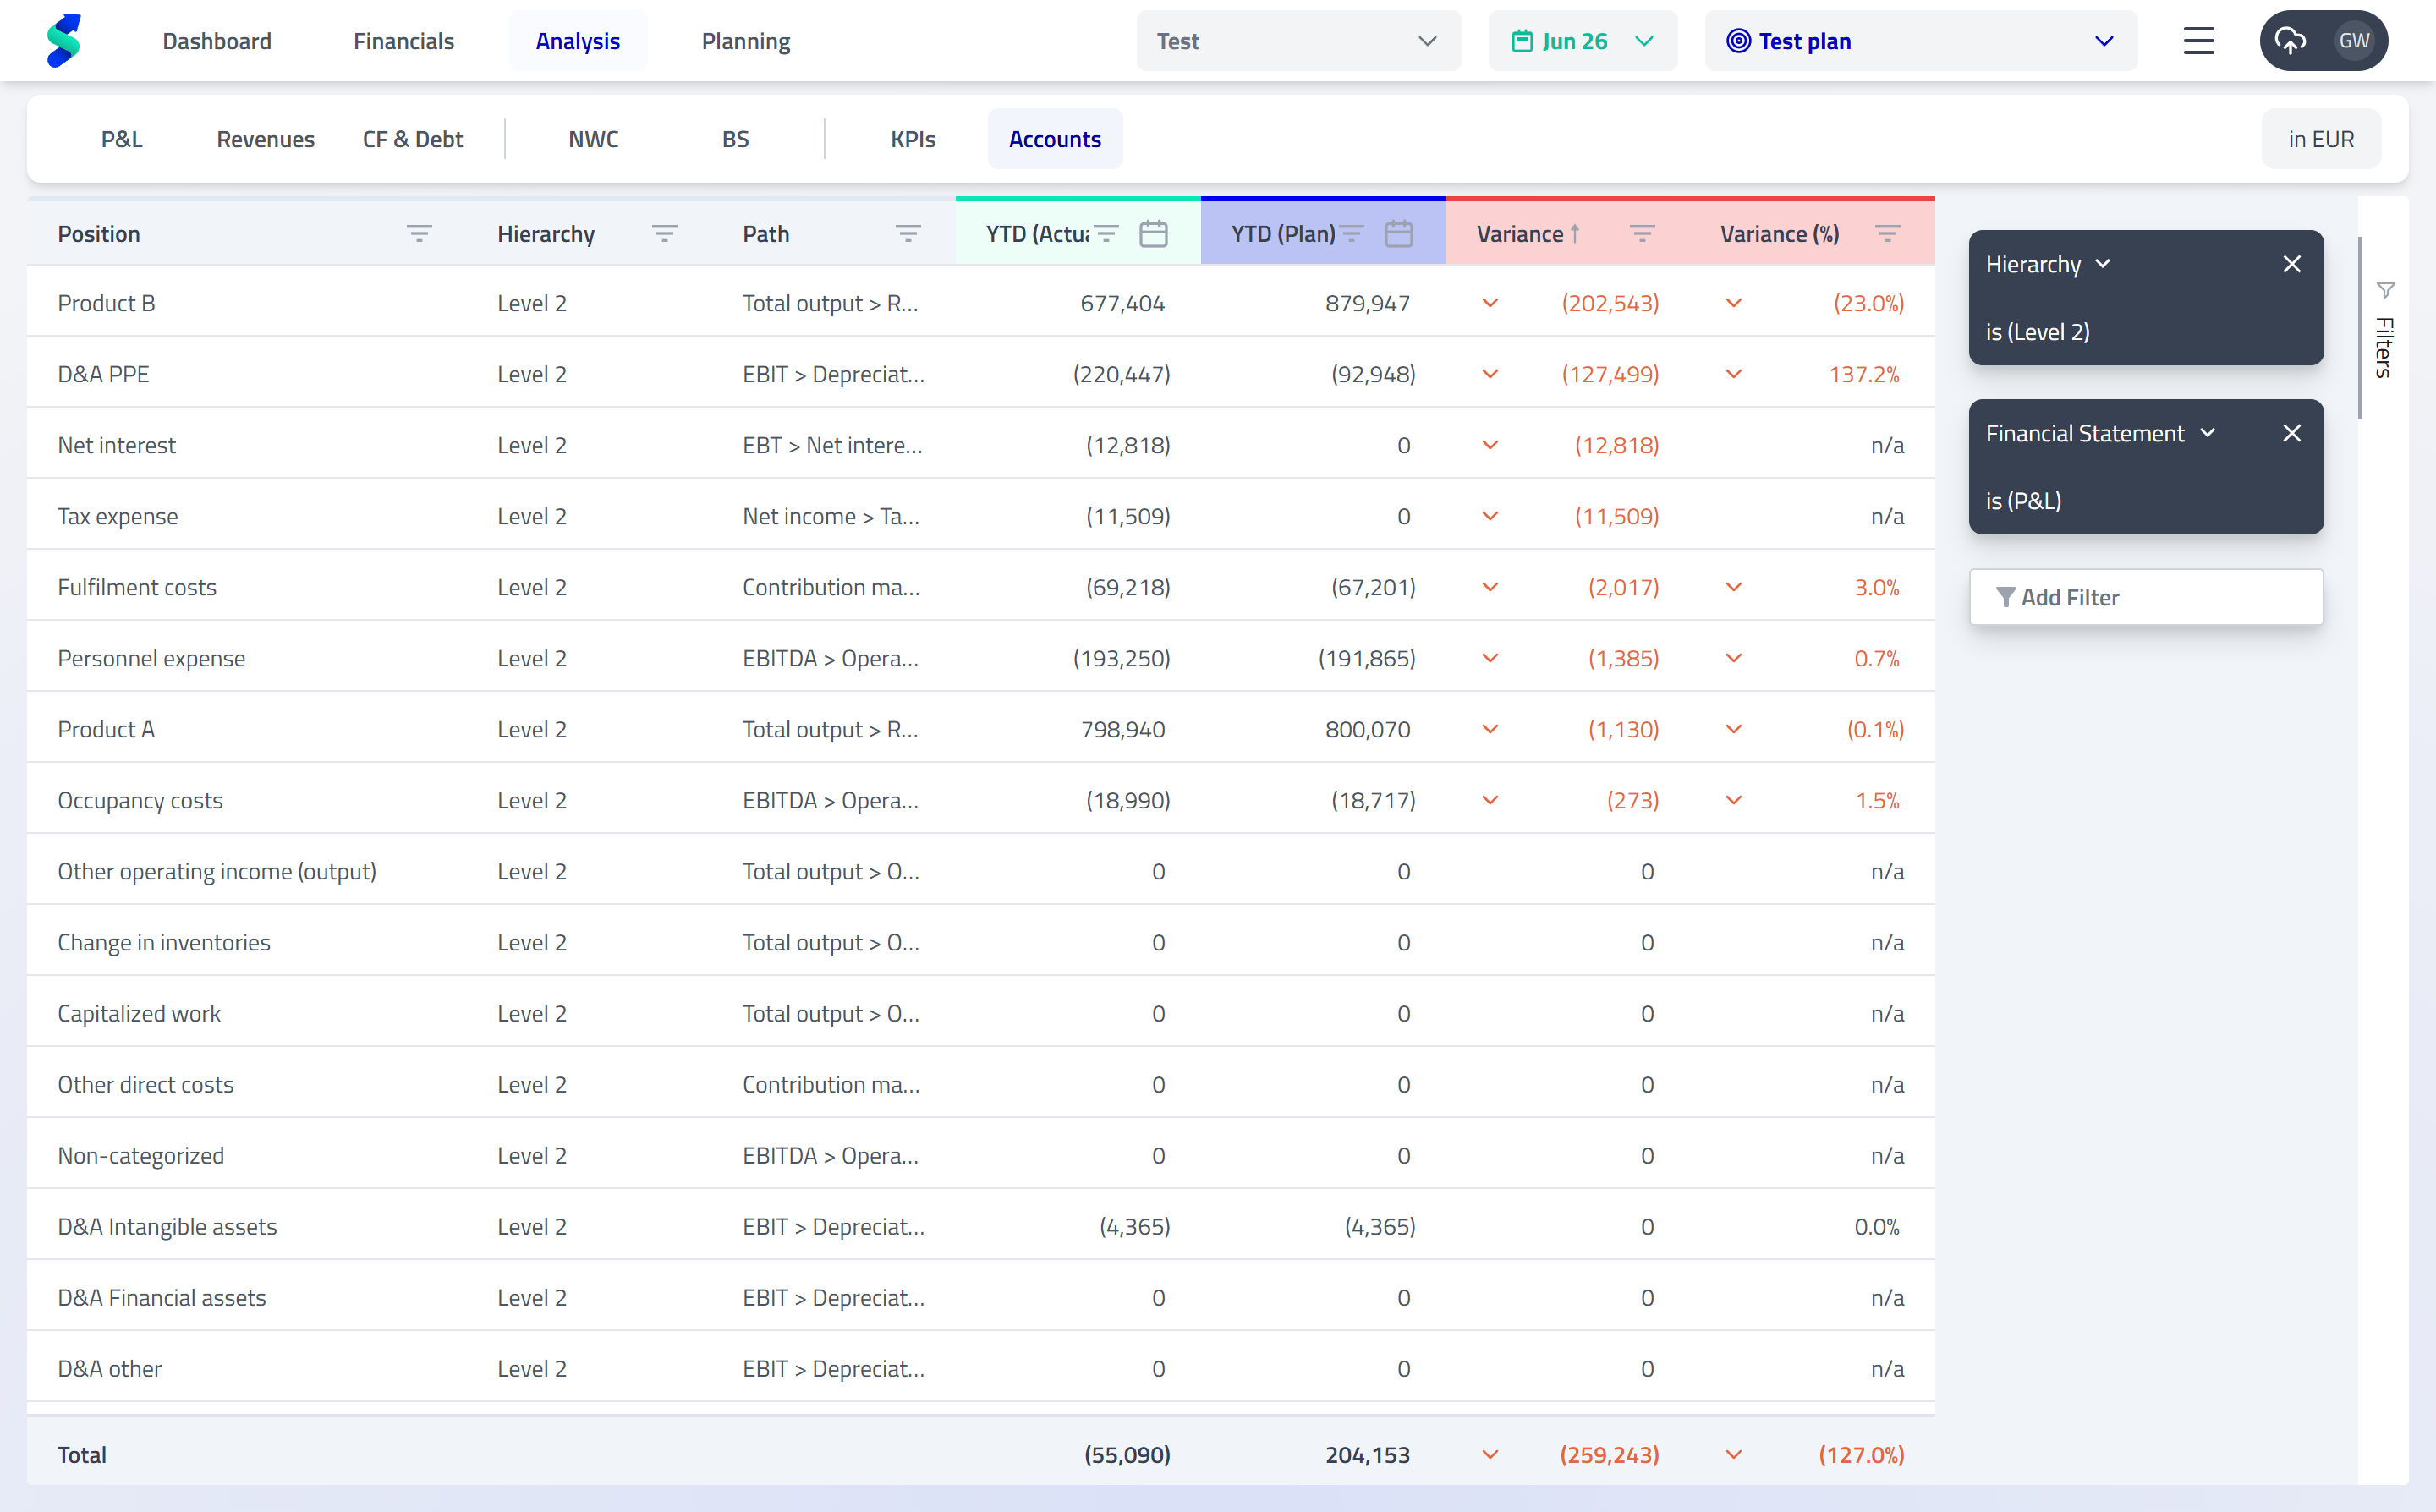
Task: Open the calendar icon on YTD (Actual) column
Action: (1153, 233)
